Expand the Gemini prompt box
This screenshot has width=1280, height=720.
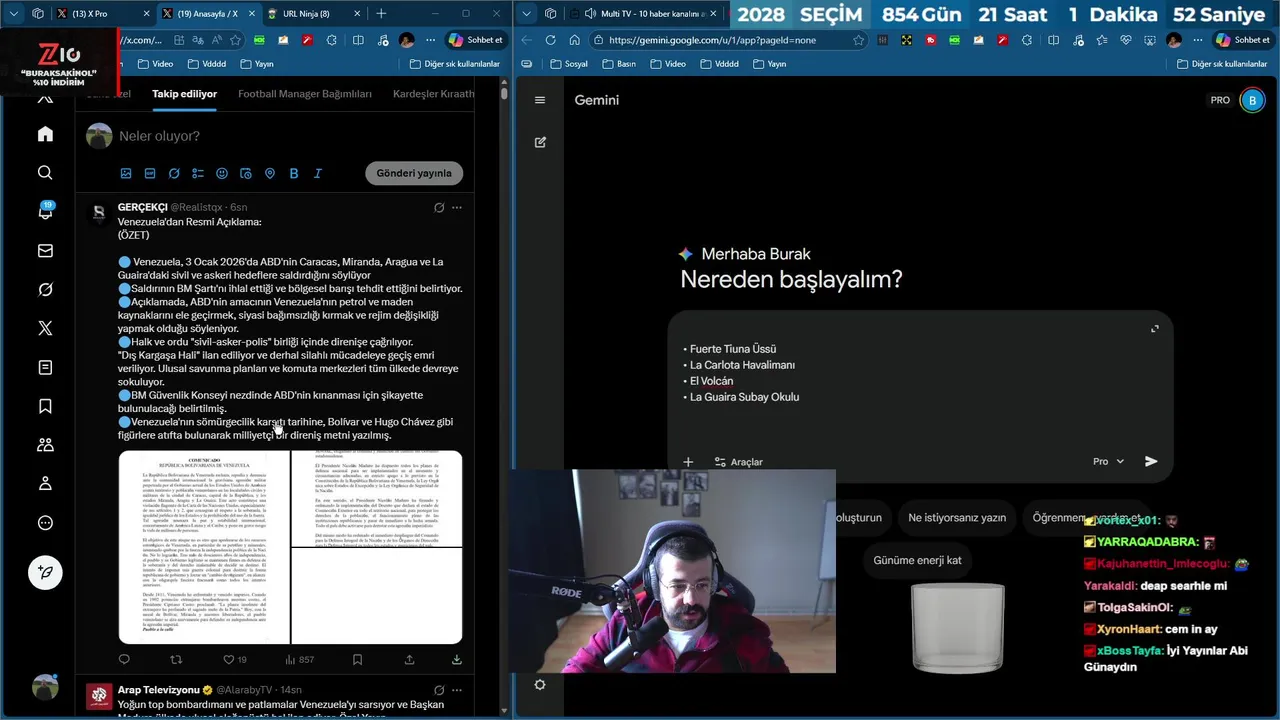(1155, 329)
